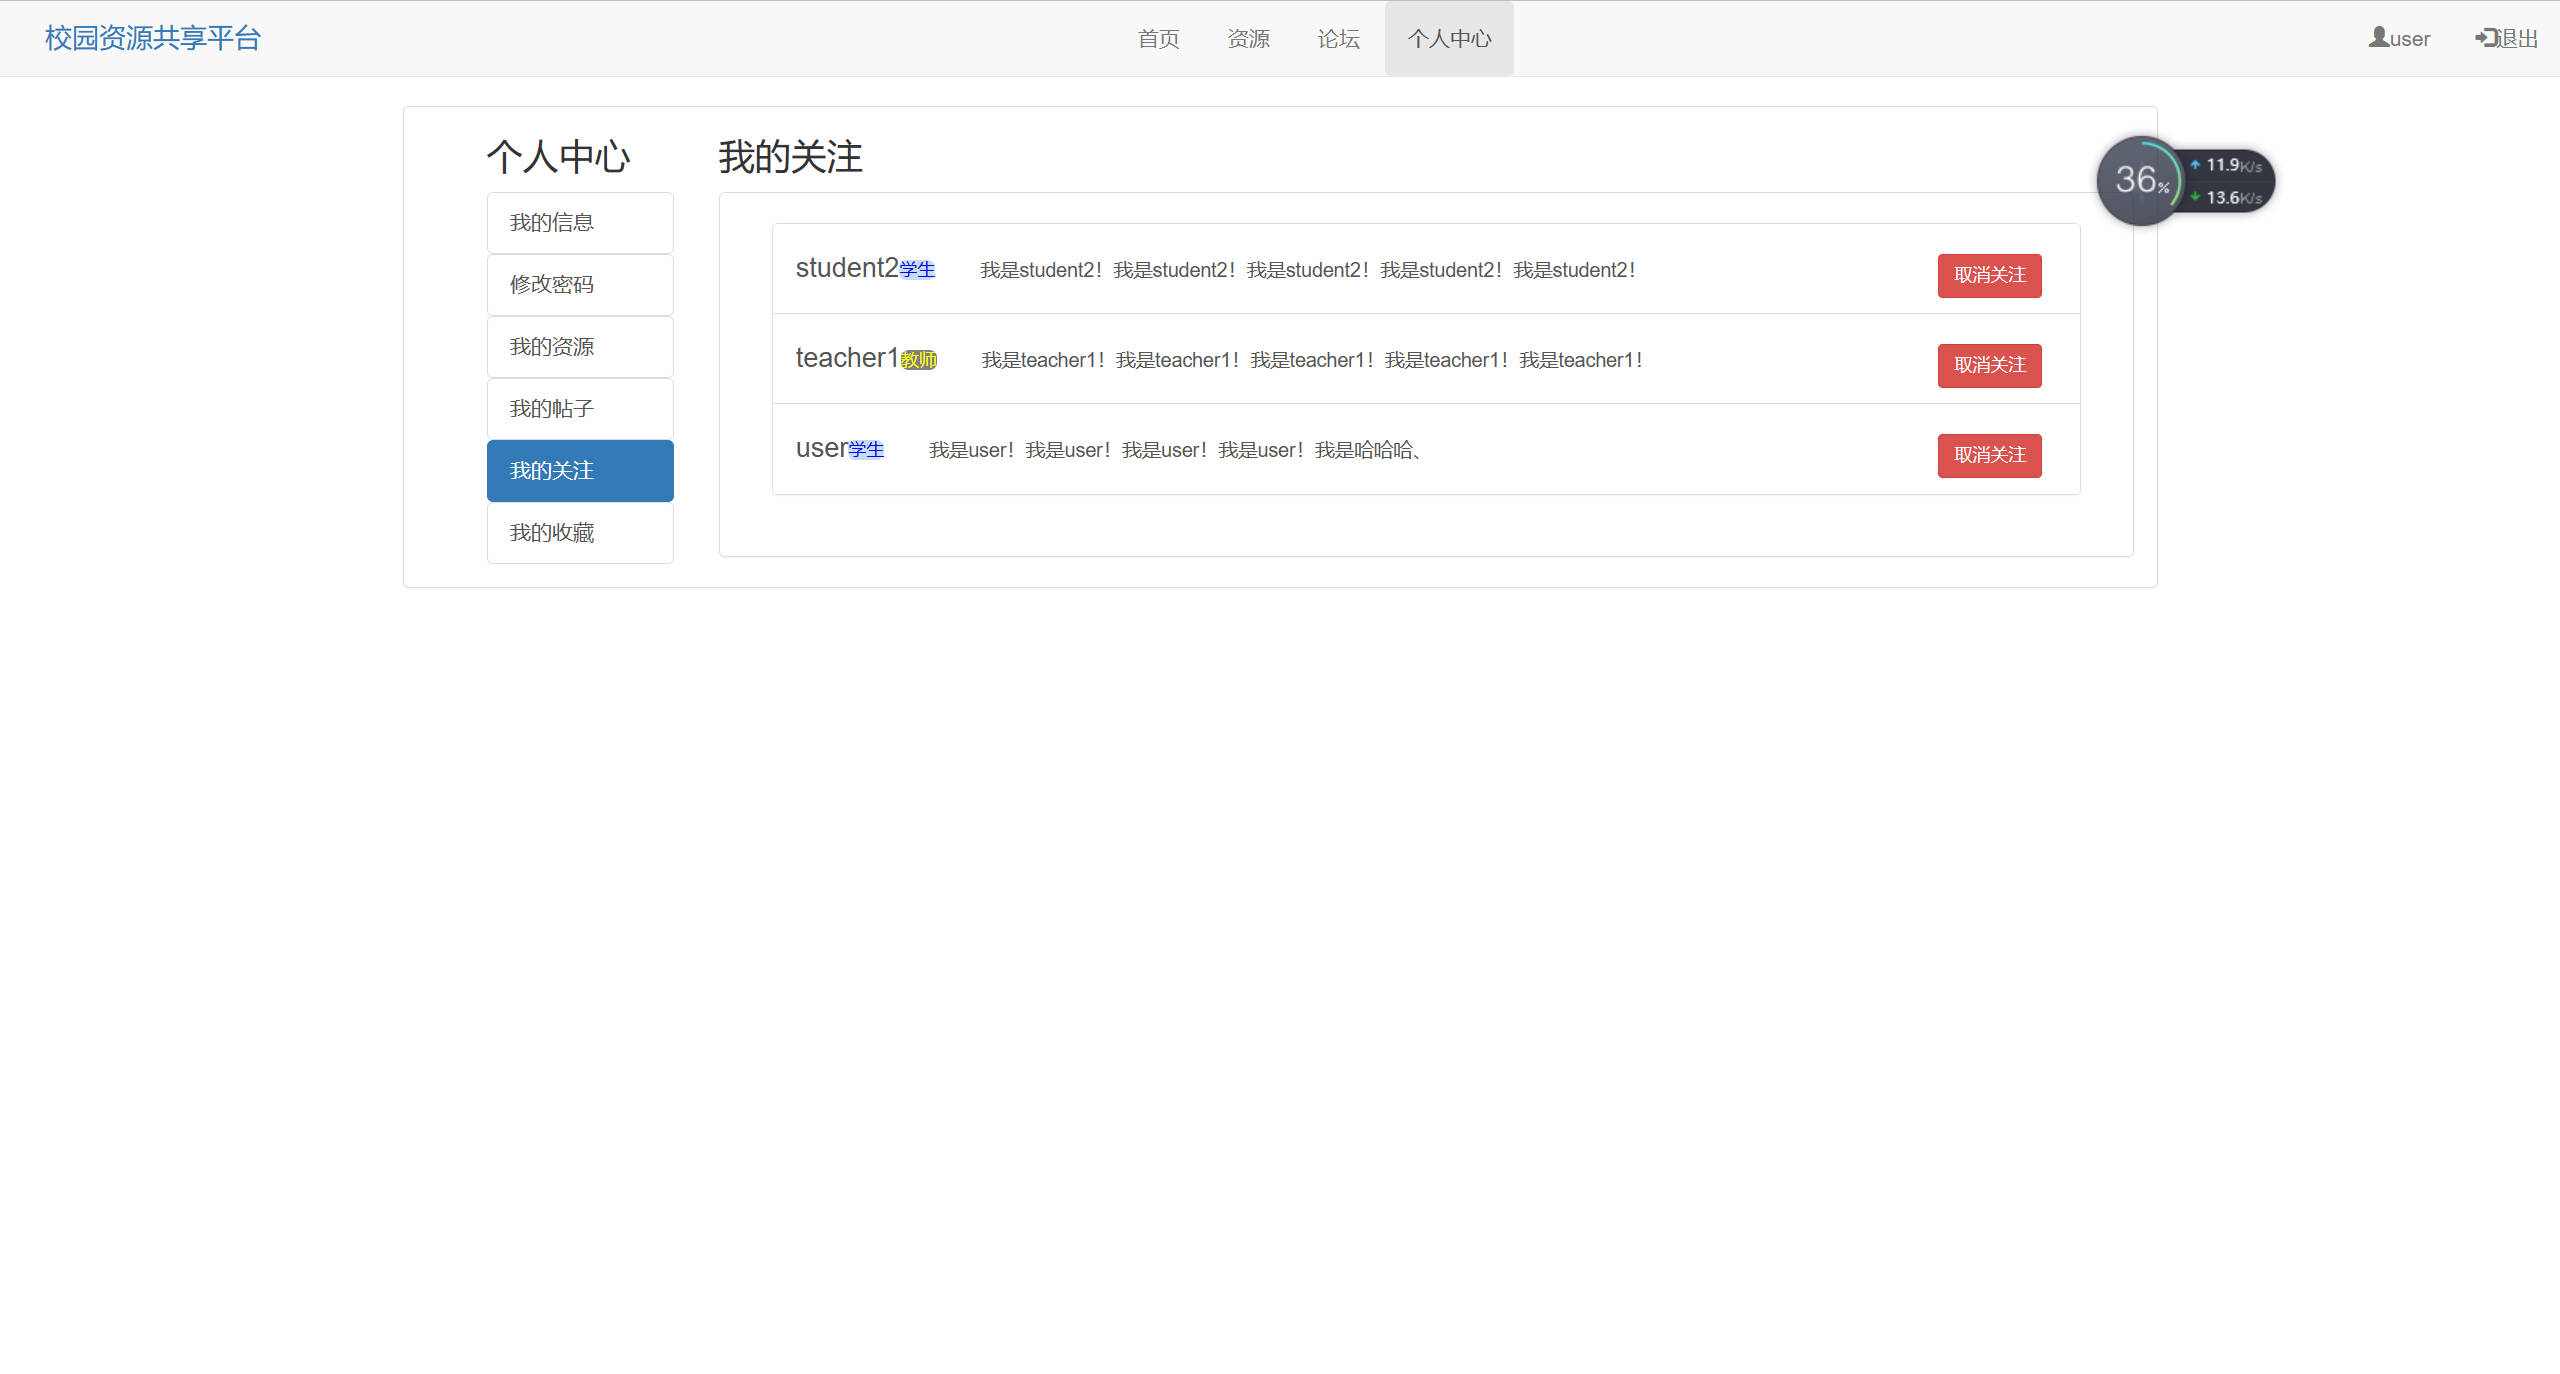2560x1374 pixels.
Task: Open 我的资源 in the sidebar
Action: click(x=580, y=347)
